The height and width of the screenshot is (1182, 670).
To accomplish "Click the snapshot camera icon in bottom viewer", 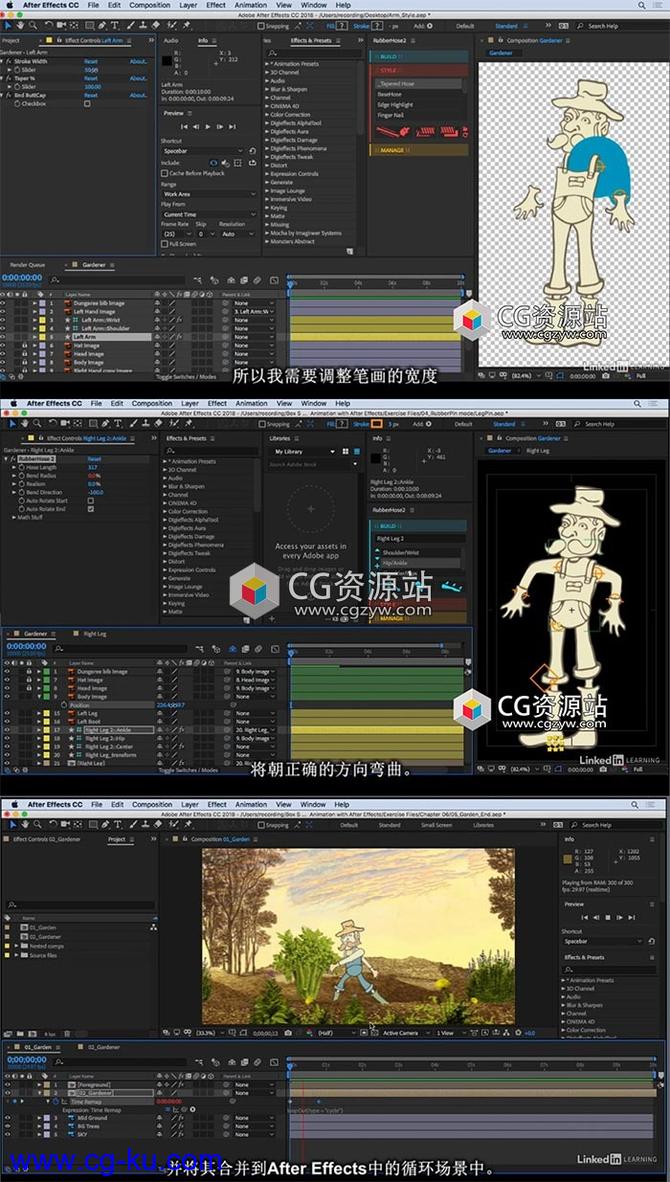I will click(x=288, y=1033).
